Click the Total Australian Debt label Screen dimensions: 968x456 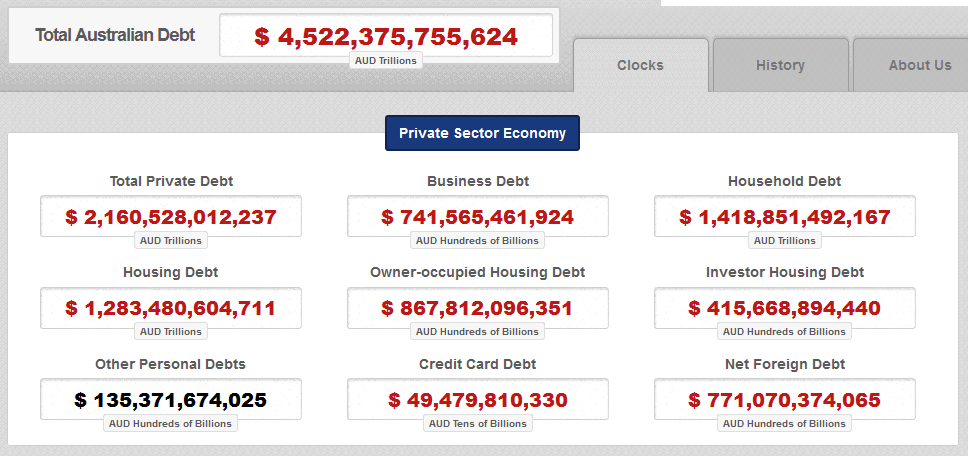(x=115, y=35)
